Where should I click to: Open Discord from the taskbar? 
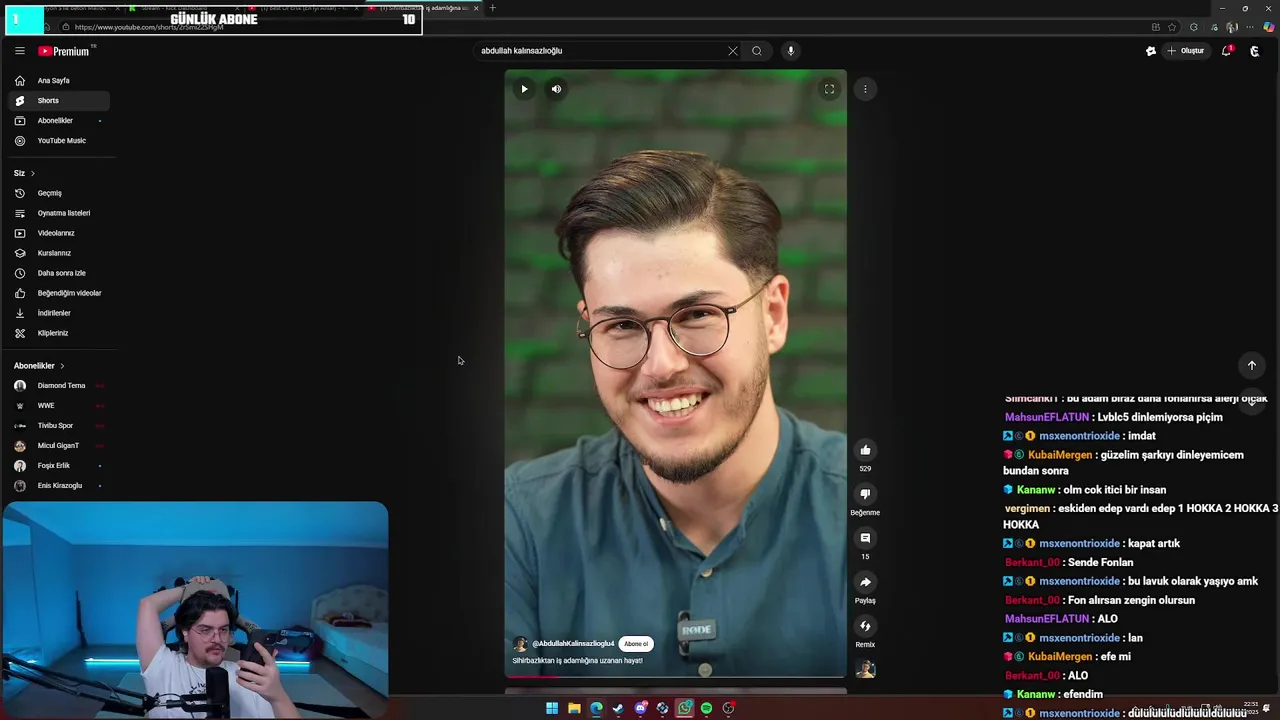point(640,708)
